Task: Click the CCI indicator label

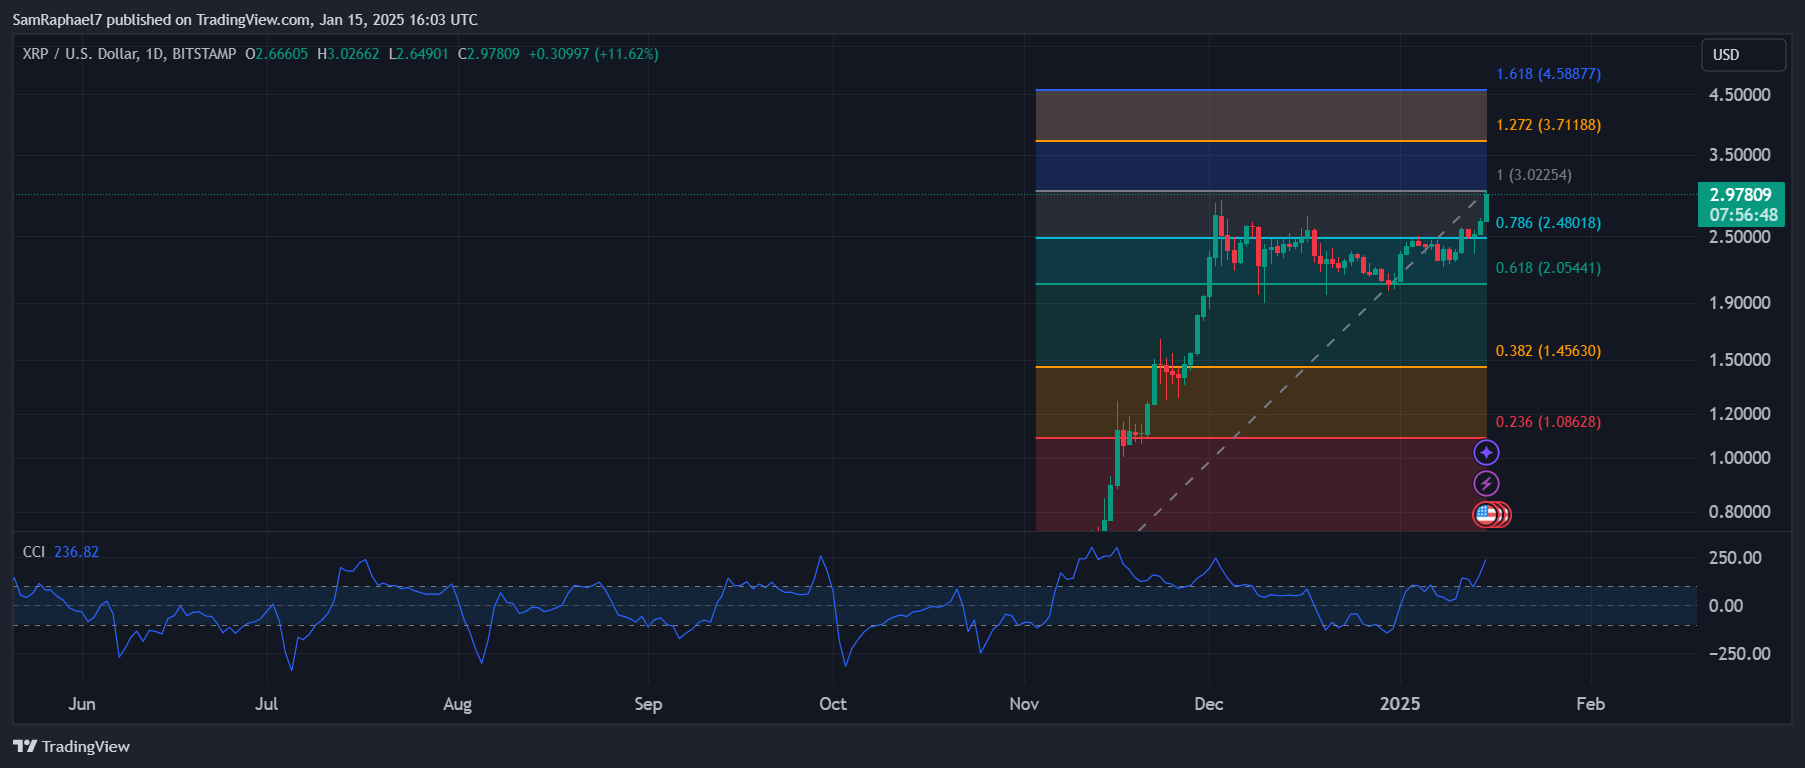Action: click(34, 552)
